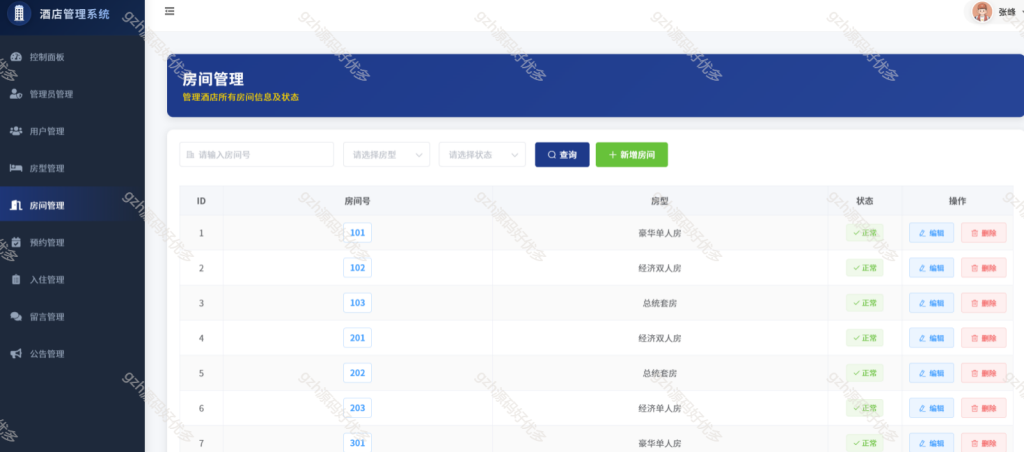Click 豪华单人房 in row 1
This screenshot has height=452, width=1024.
coord(660,233)
